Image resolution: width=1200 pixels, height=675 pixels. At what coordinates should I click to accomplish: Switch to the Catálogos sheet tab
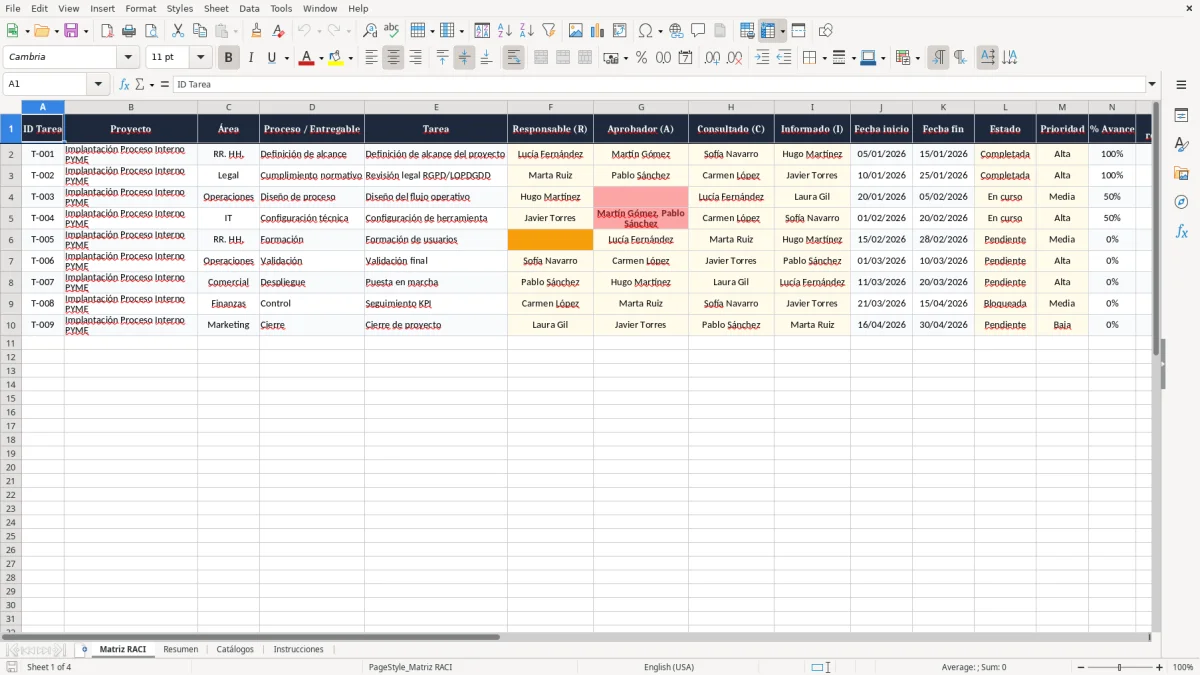(236, 650)
